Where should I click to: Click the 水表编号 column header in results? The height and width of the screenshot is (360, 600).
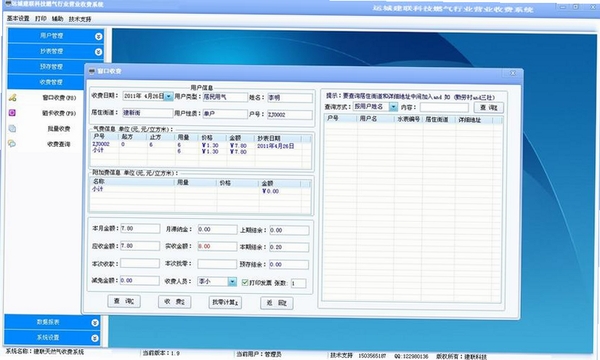pyautogui.click(x=408, y=119)
